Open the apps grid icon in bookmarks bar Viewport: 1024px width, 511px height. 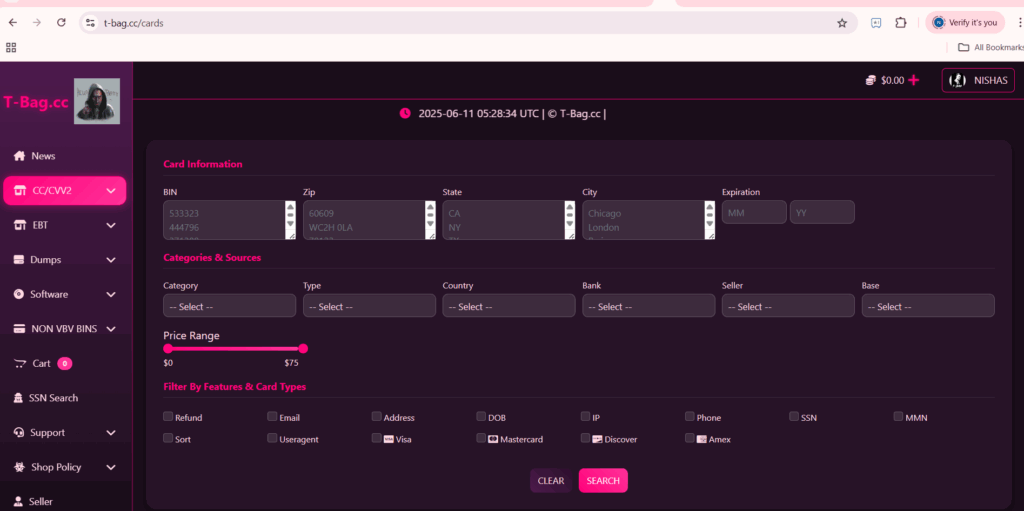click(x=10, y=47)
